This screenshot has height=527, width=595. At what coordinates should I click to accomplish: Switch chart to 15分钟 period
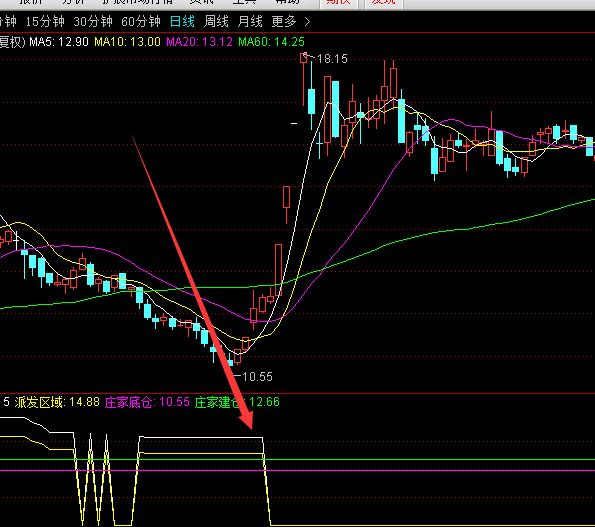(x=45, y=21)
